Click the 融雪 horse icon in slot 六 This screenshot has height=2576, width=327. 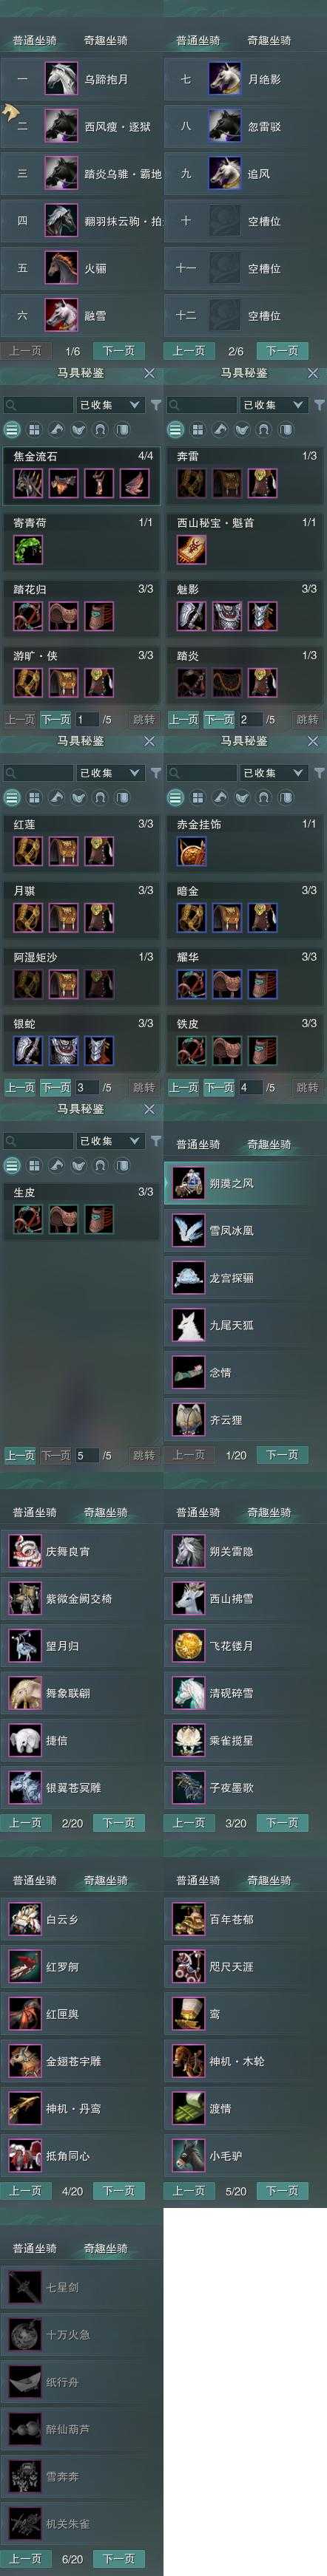[x=61, y=315]
